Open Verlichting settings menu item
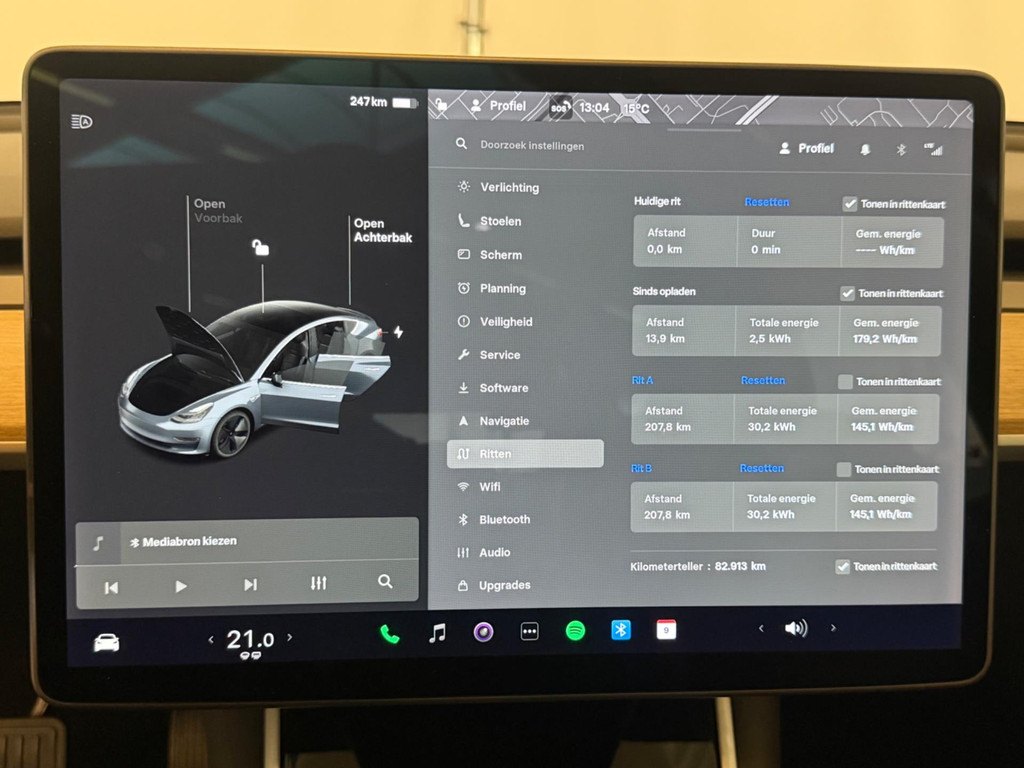The height and width of the screenshot is (768, 1024). point(509,187)
